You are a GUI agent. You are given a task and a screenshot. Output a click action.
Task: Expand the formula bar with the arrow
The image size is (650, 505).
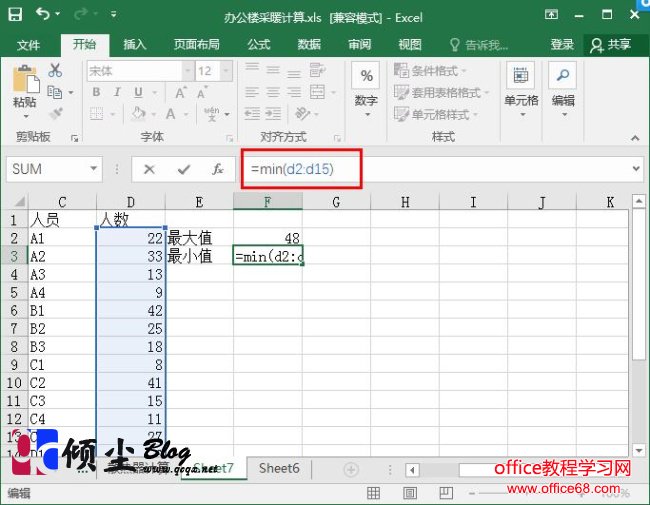click(x=636, y=168)
